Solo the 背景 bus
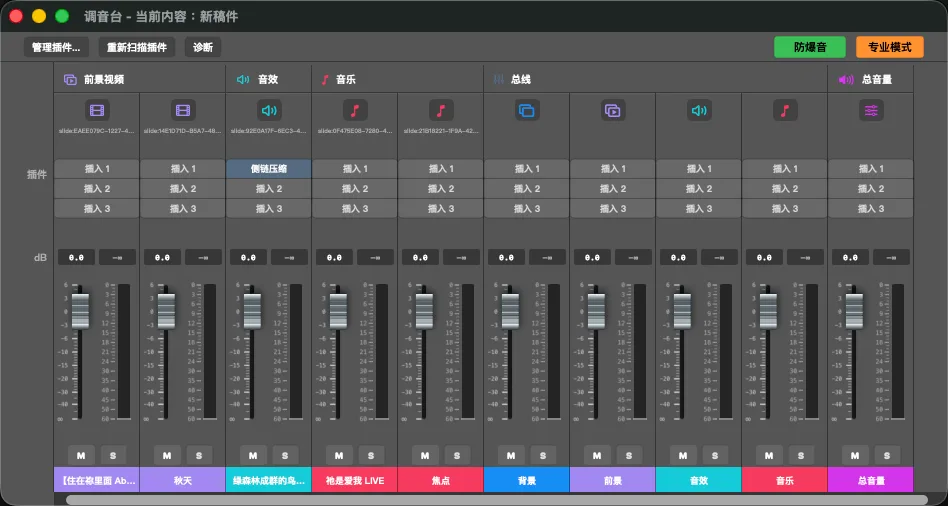The width and height of the screenshot is (948, 506). click(x=543, y=455)
